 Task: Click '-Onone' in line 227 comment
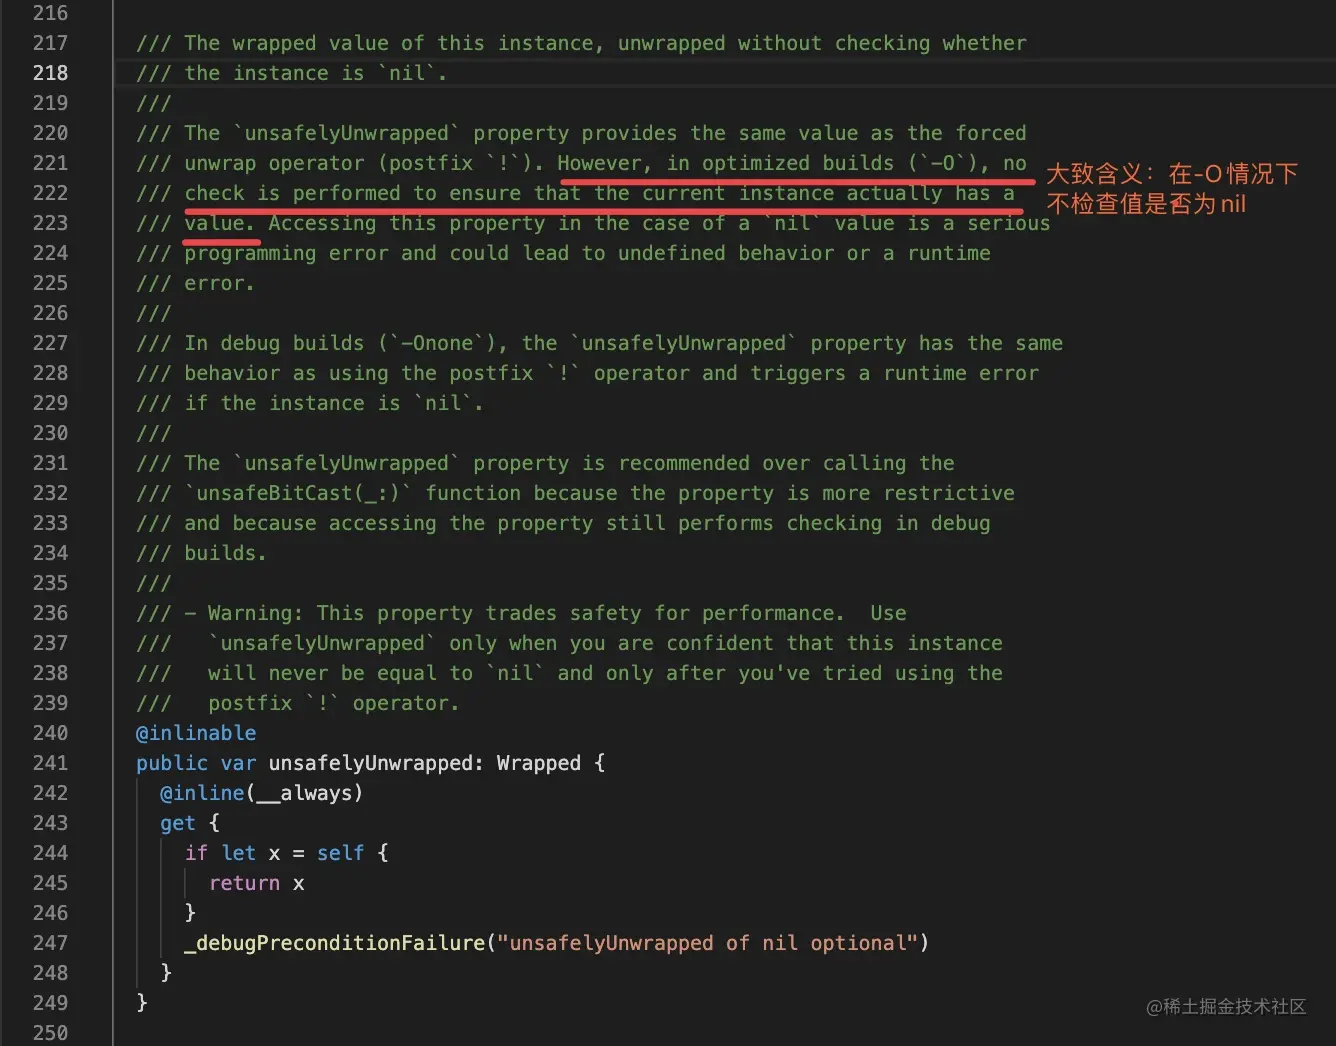(x=437, y=343)
